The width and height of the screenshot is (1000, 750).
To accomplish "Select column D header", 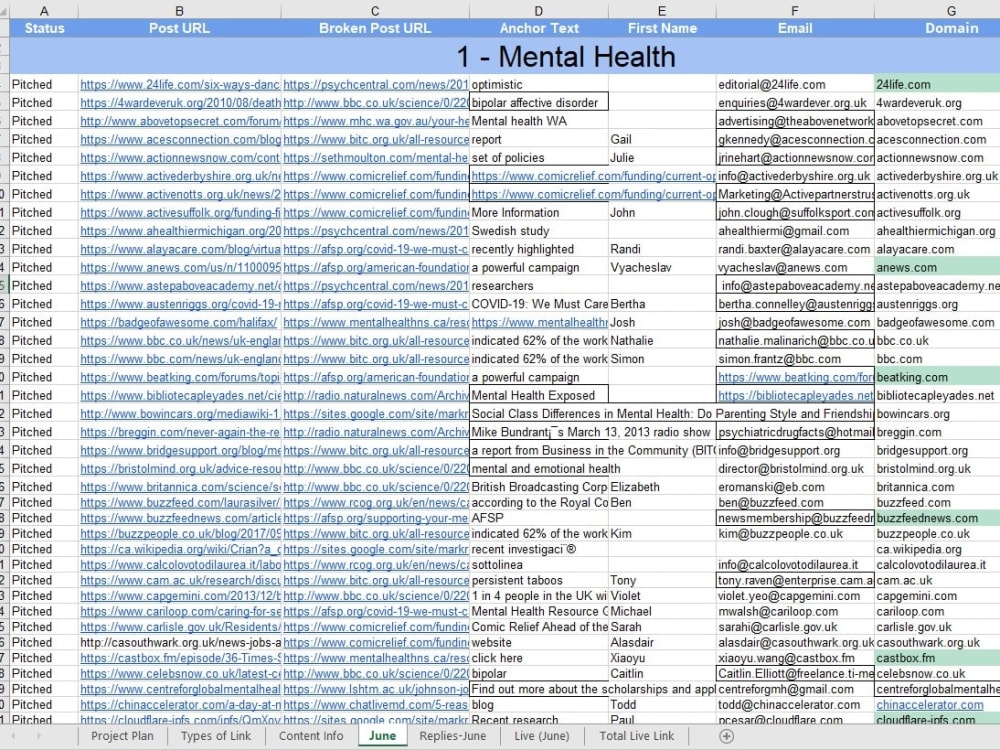I will click(539, 10).
